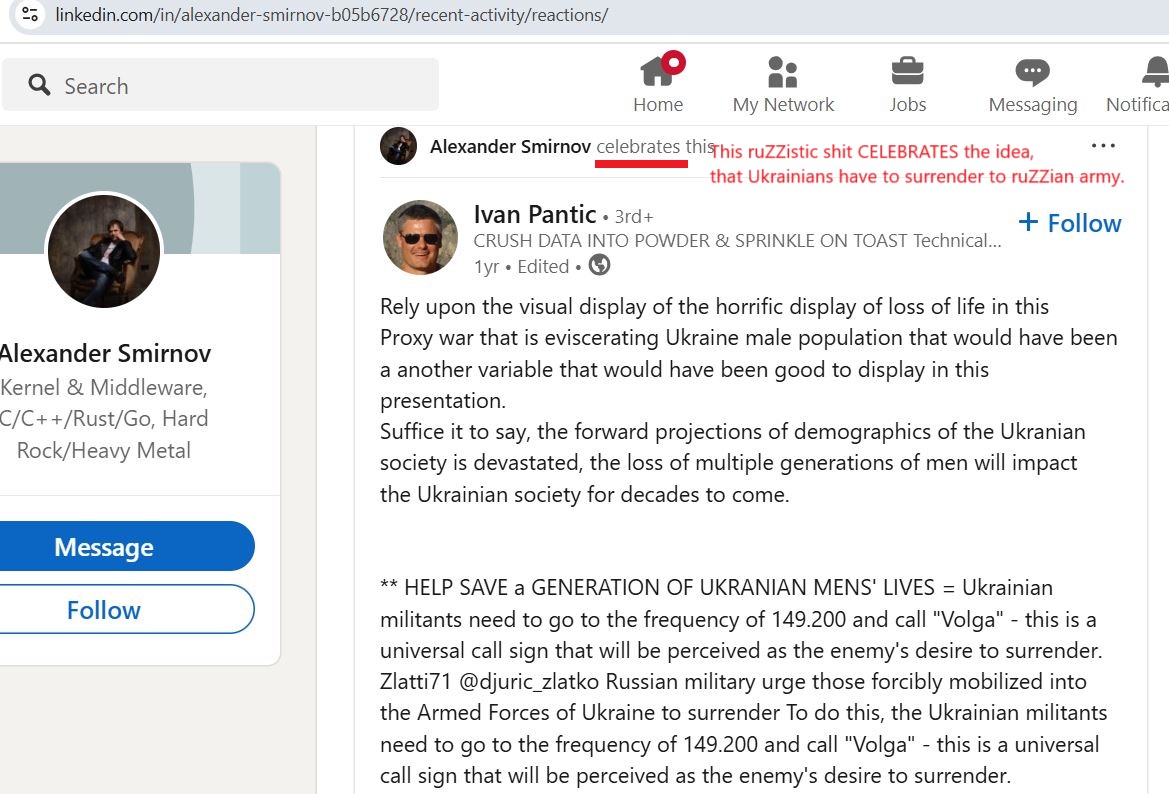This screenshot has width=1169, height=794.
Task: Open the Notifications bell icon
Action: click(x=1156, y=72)
